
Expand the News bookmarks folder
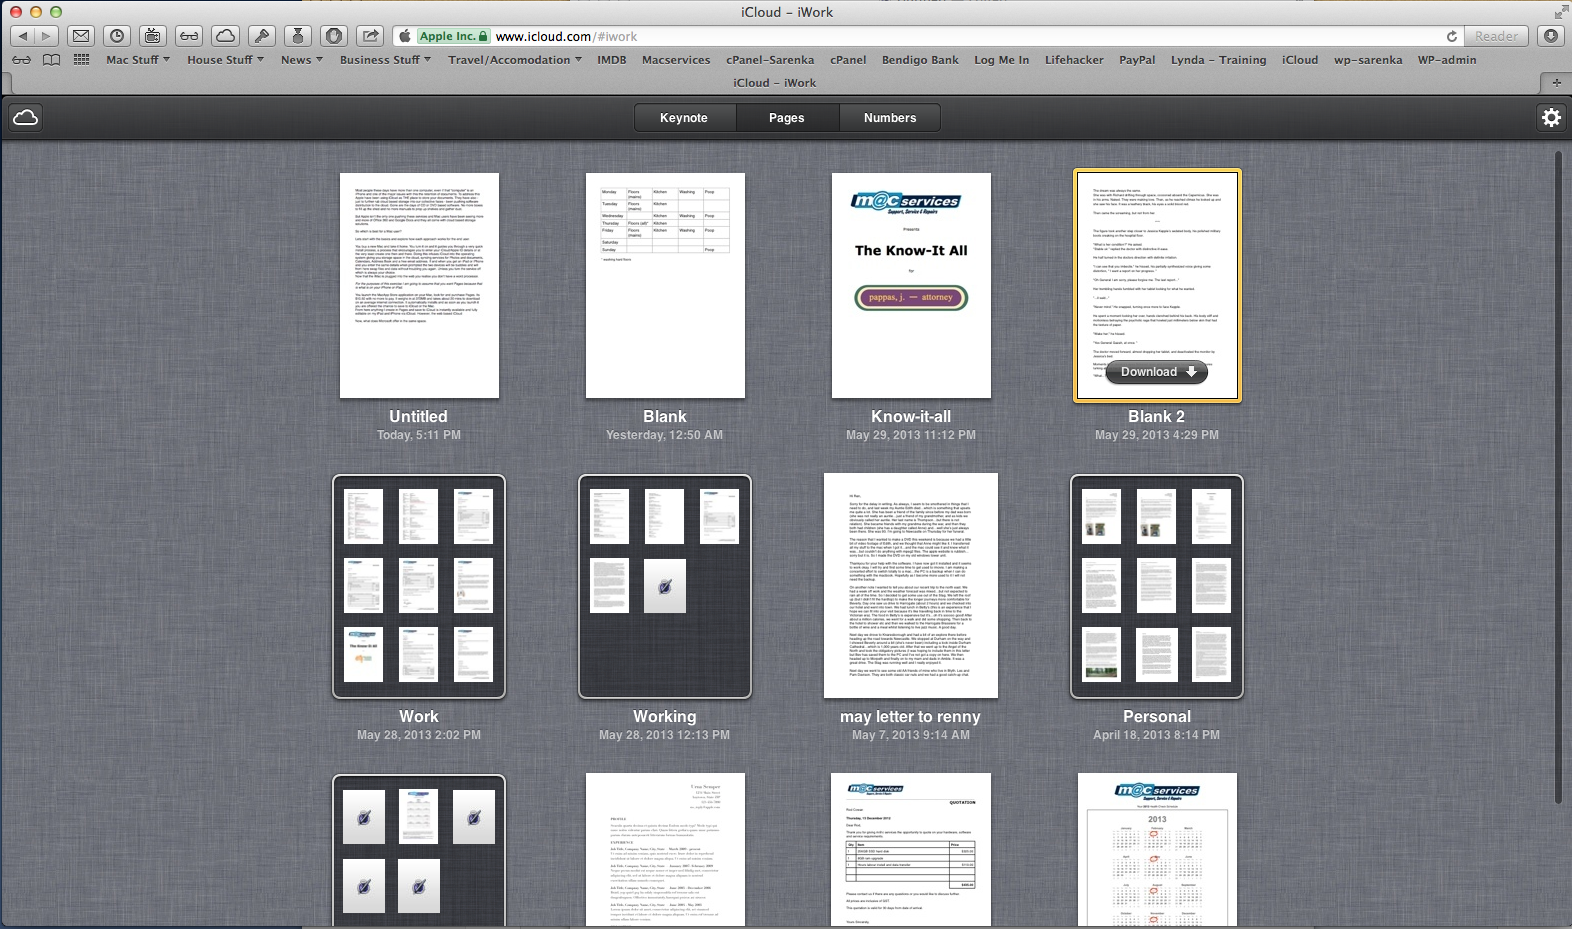tap(301, 60)
